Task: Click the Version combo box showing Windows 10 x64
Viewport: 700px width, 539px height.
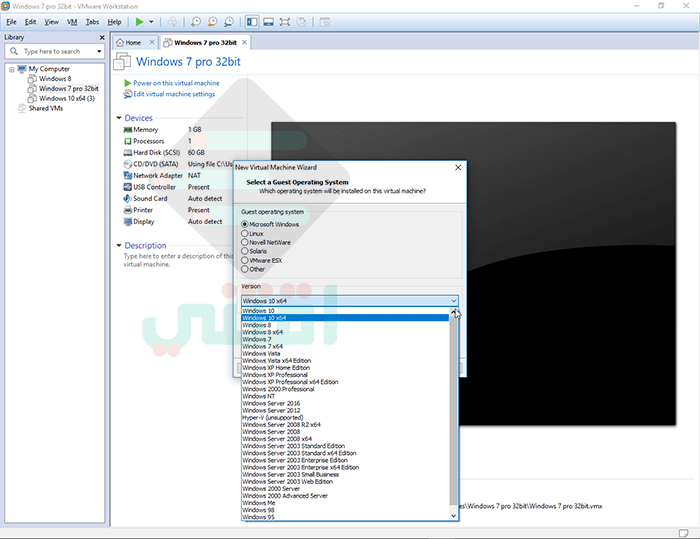Action: click(x=350, y=301)
